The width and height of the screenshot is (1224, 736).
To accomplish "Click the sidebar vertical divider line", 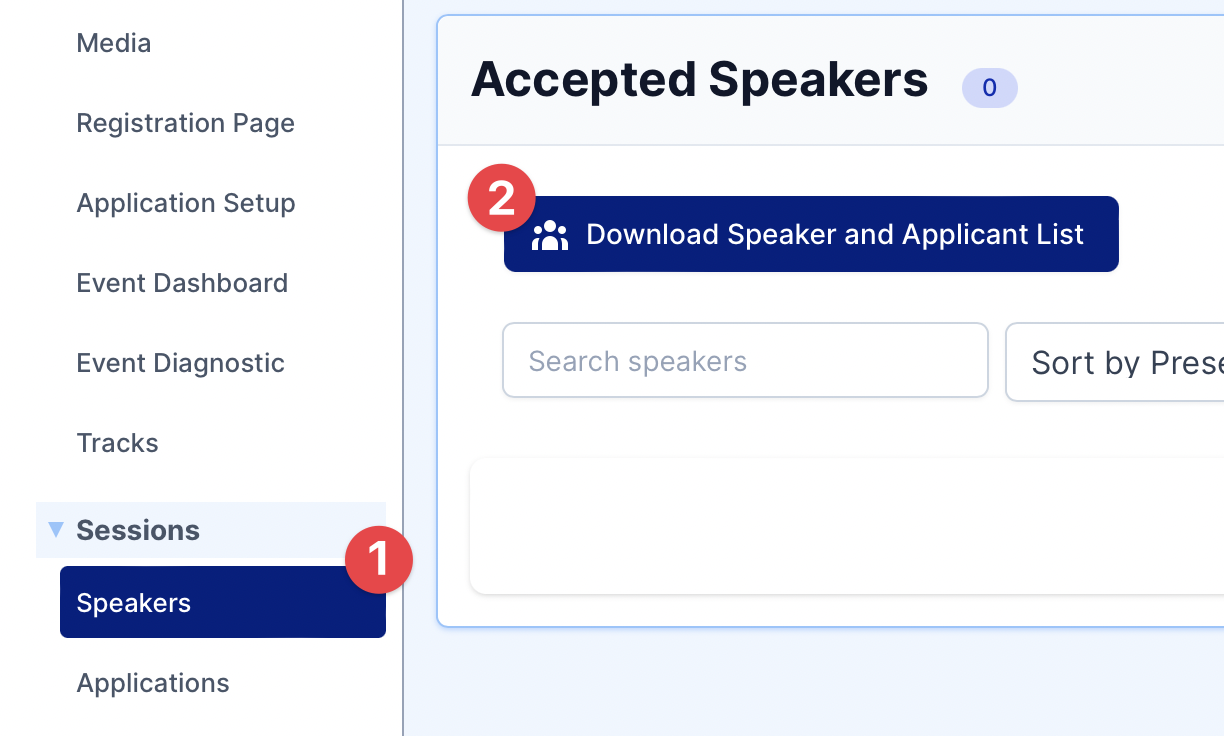I will [403, 300].
